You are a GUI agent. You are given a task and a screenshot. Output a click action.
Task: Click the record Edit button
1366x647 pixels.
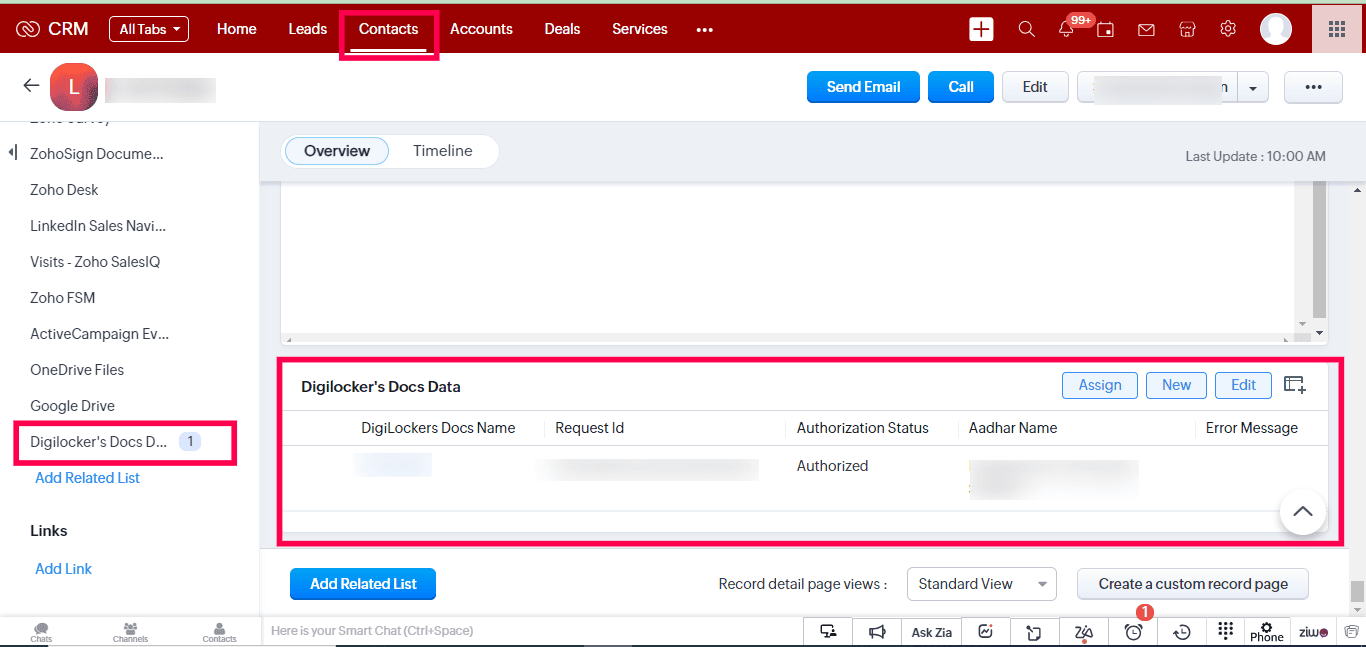coord(1035,87)
